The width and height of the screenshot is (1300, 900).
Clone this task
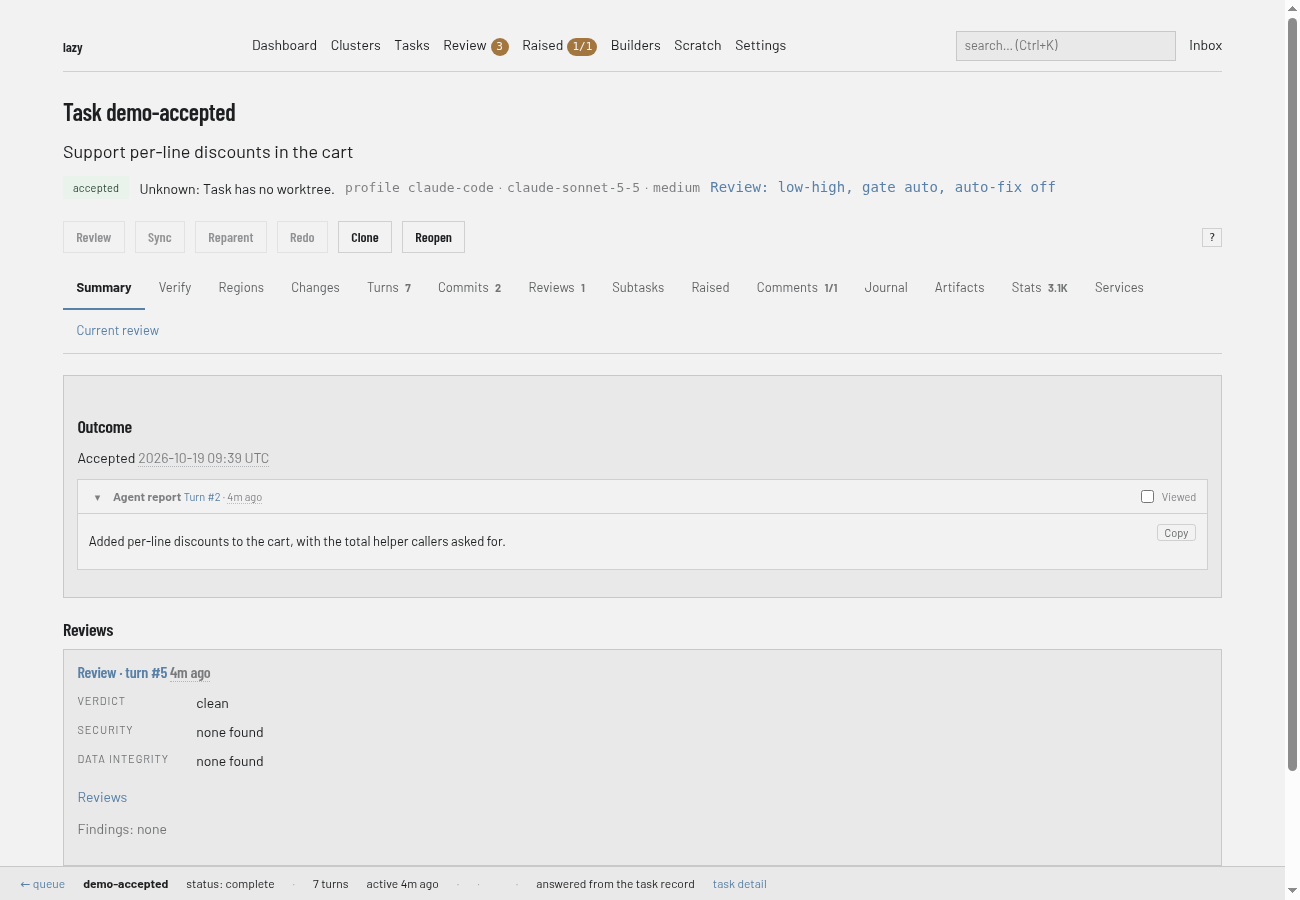[365, 237]
